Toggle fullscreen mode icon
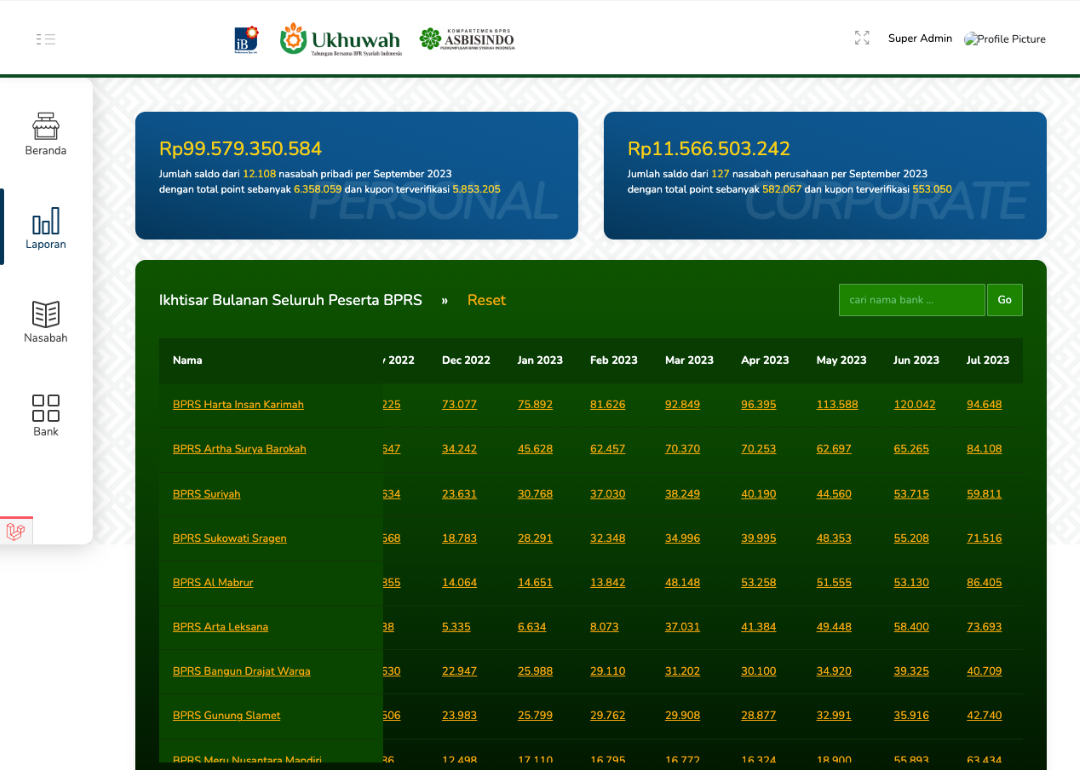 (x=862, y=38)
